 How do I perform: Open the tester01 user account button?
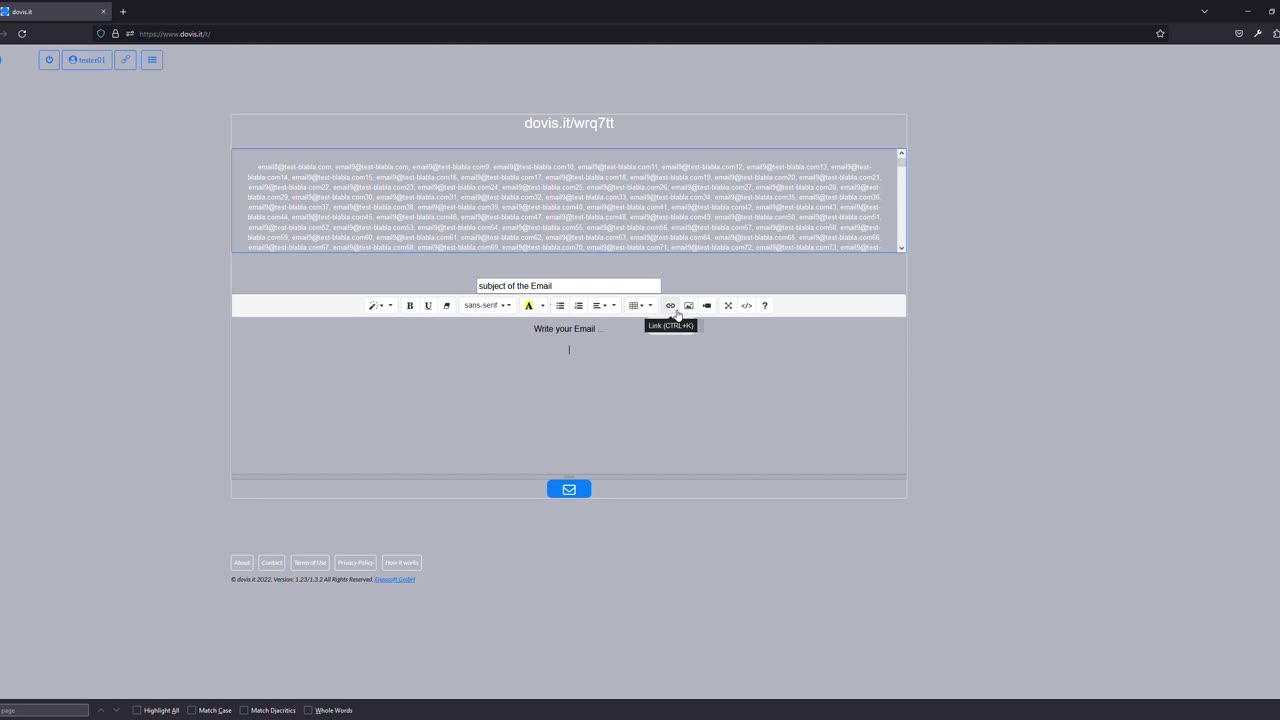coord(87,60)
